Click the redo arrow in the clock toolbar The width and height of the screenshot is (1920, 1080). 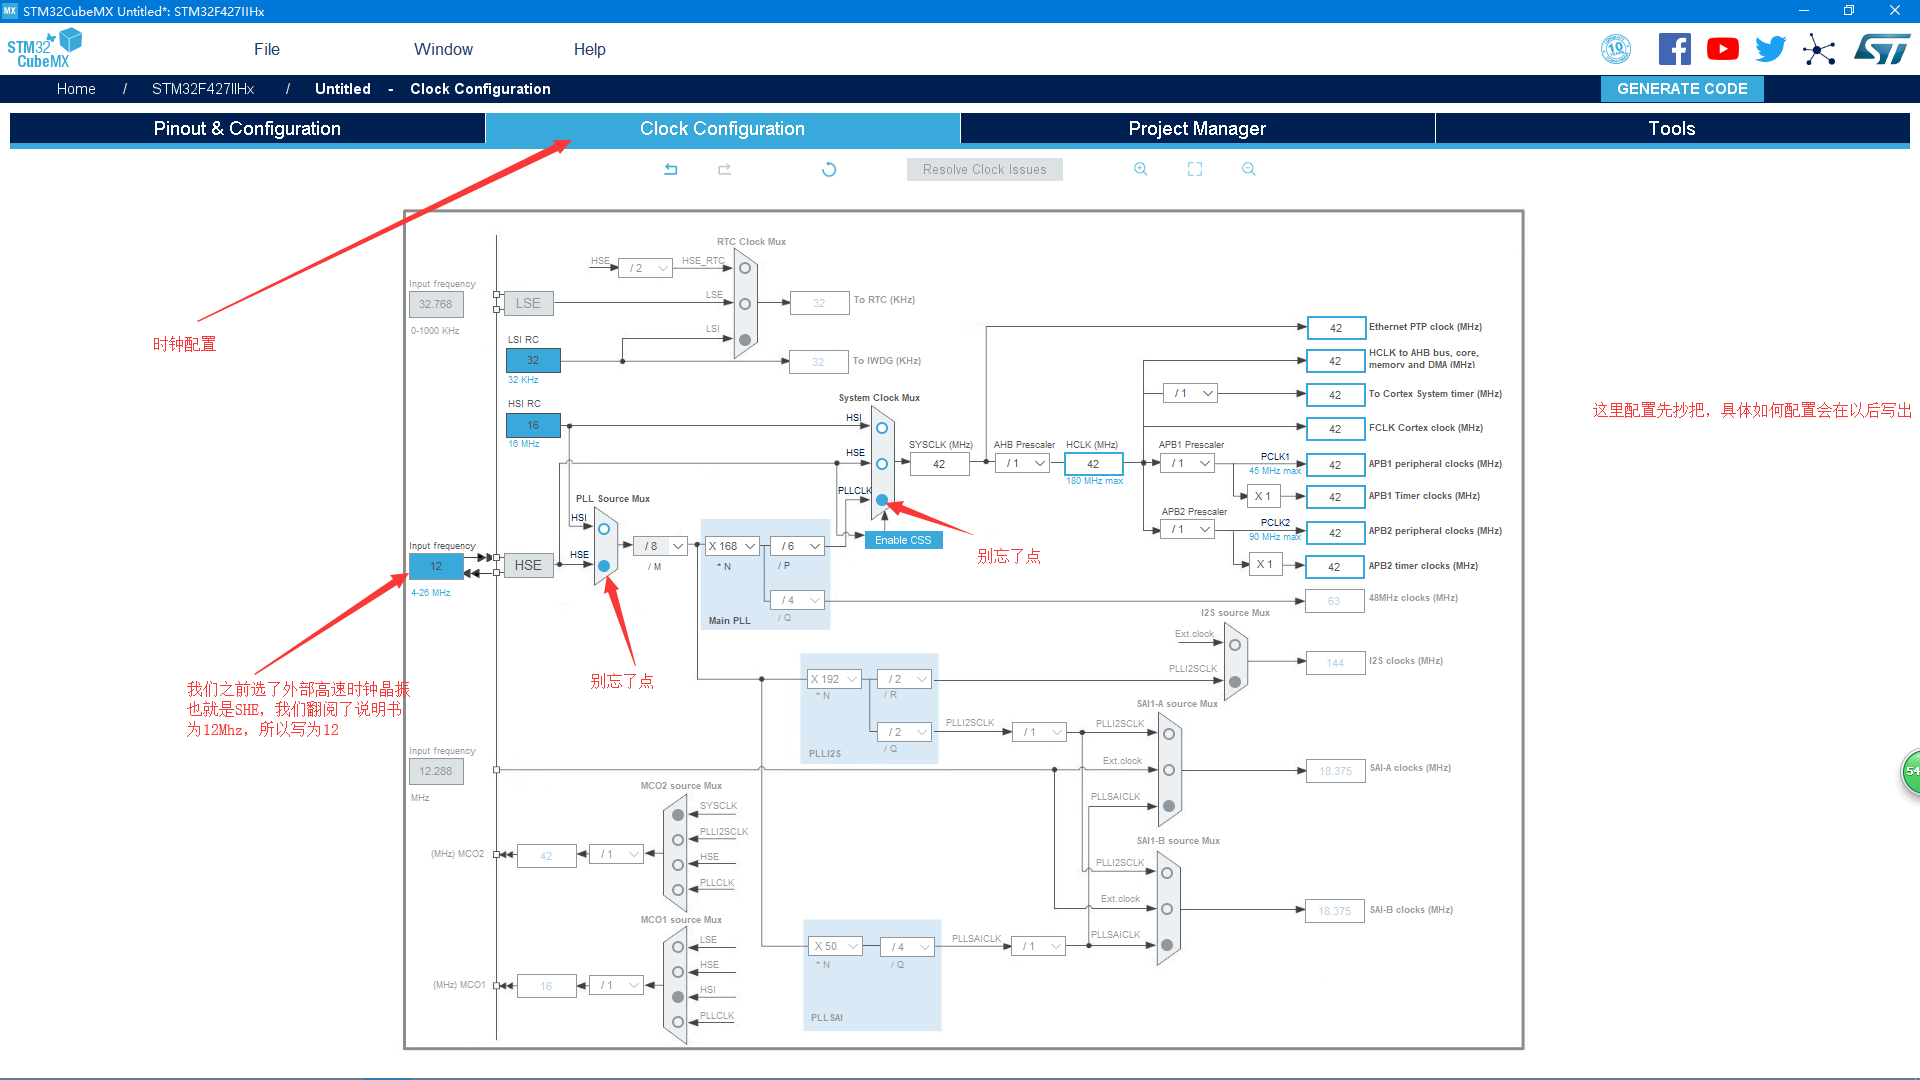[725, 170]
